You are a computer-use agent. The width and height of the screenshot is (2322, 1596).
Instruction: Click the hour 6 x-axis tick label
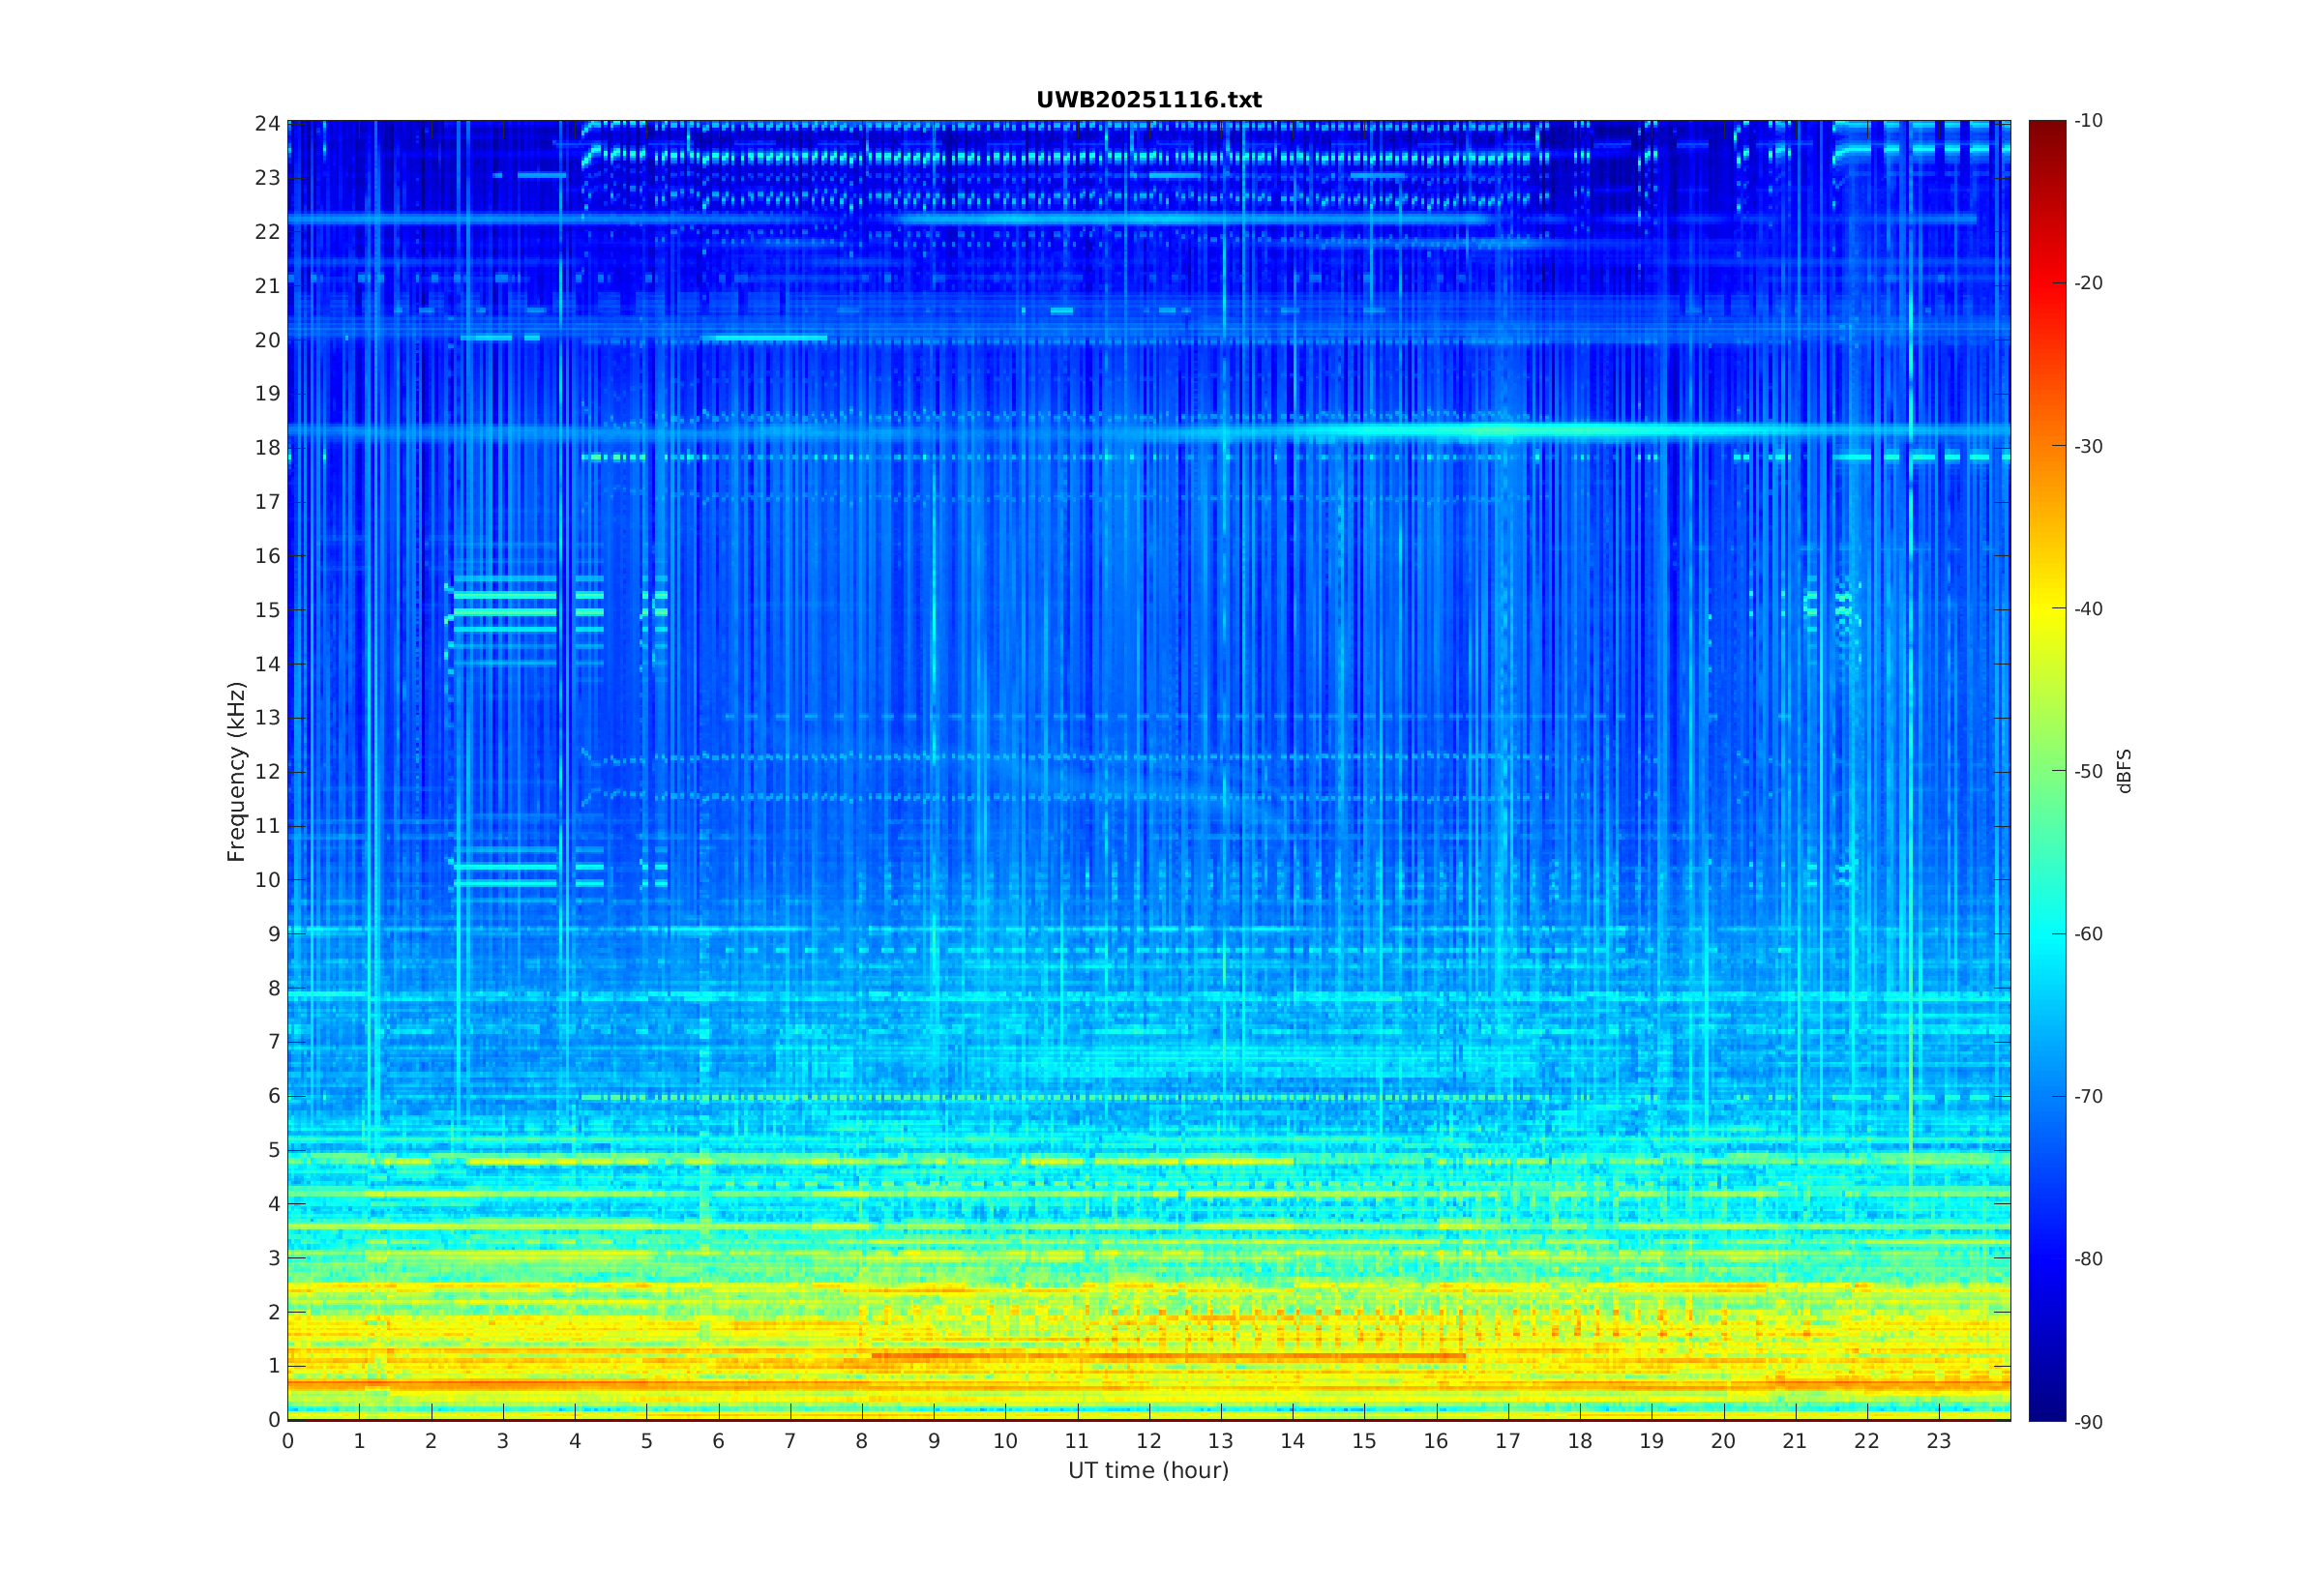718,1441
